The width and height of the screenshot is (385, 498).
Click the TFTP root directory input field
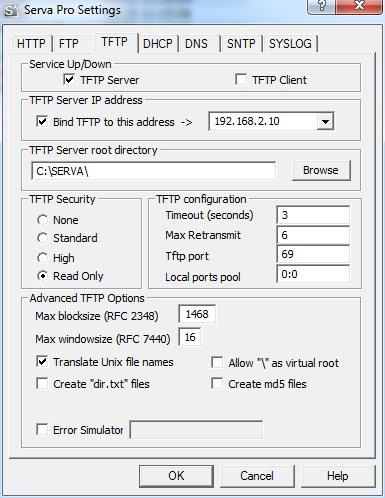(154, 171)
